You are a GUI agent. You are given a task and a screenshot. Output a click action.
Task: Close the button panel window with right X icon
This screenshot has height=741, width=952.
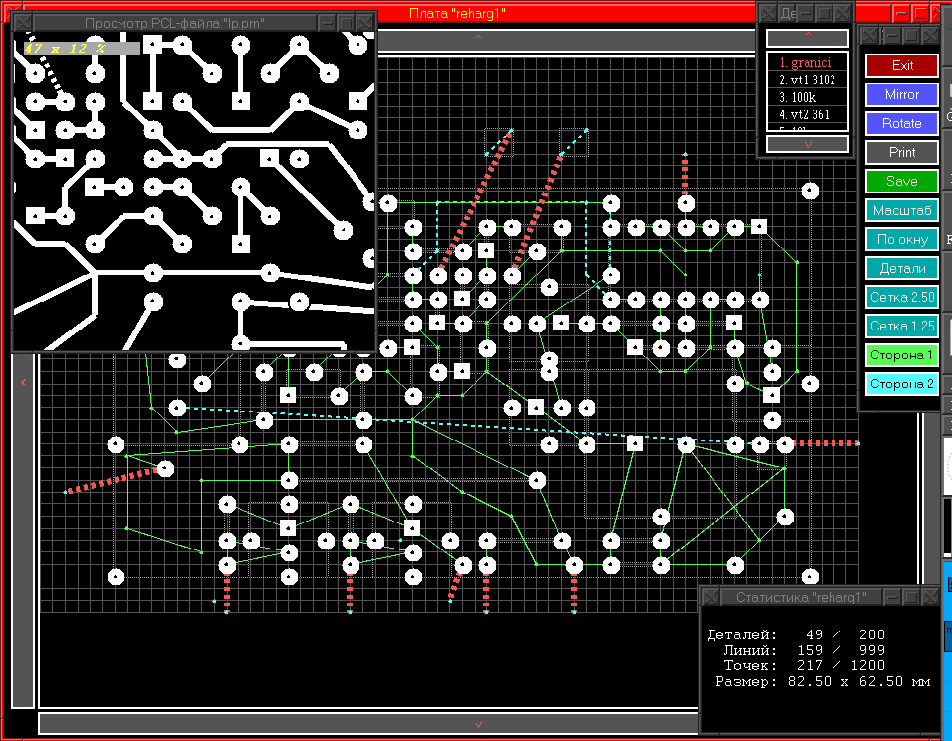click(x=930, y=36)
